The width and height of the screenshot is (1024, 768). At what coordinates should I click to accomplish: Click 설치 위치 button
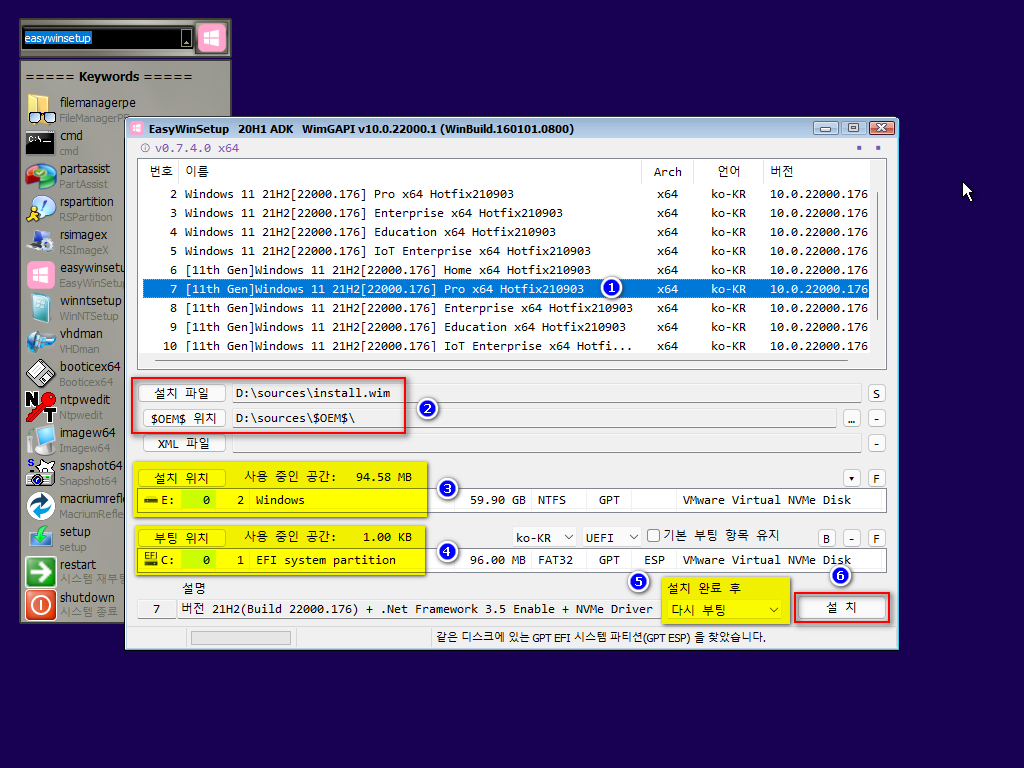point(182,478)
